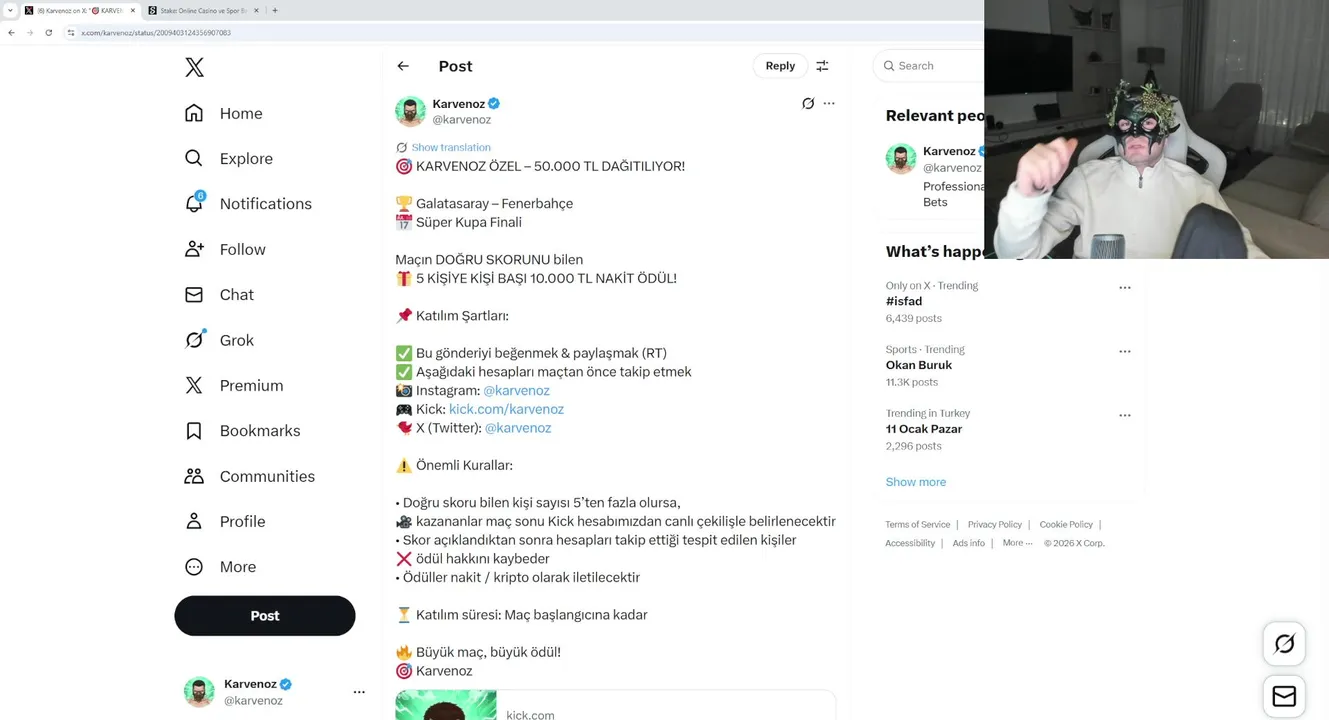Open Notifications with the bell icon
1329x720 pixels.
[248, 203]
